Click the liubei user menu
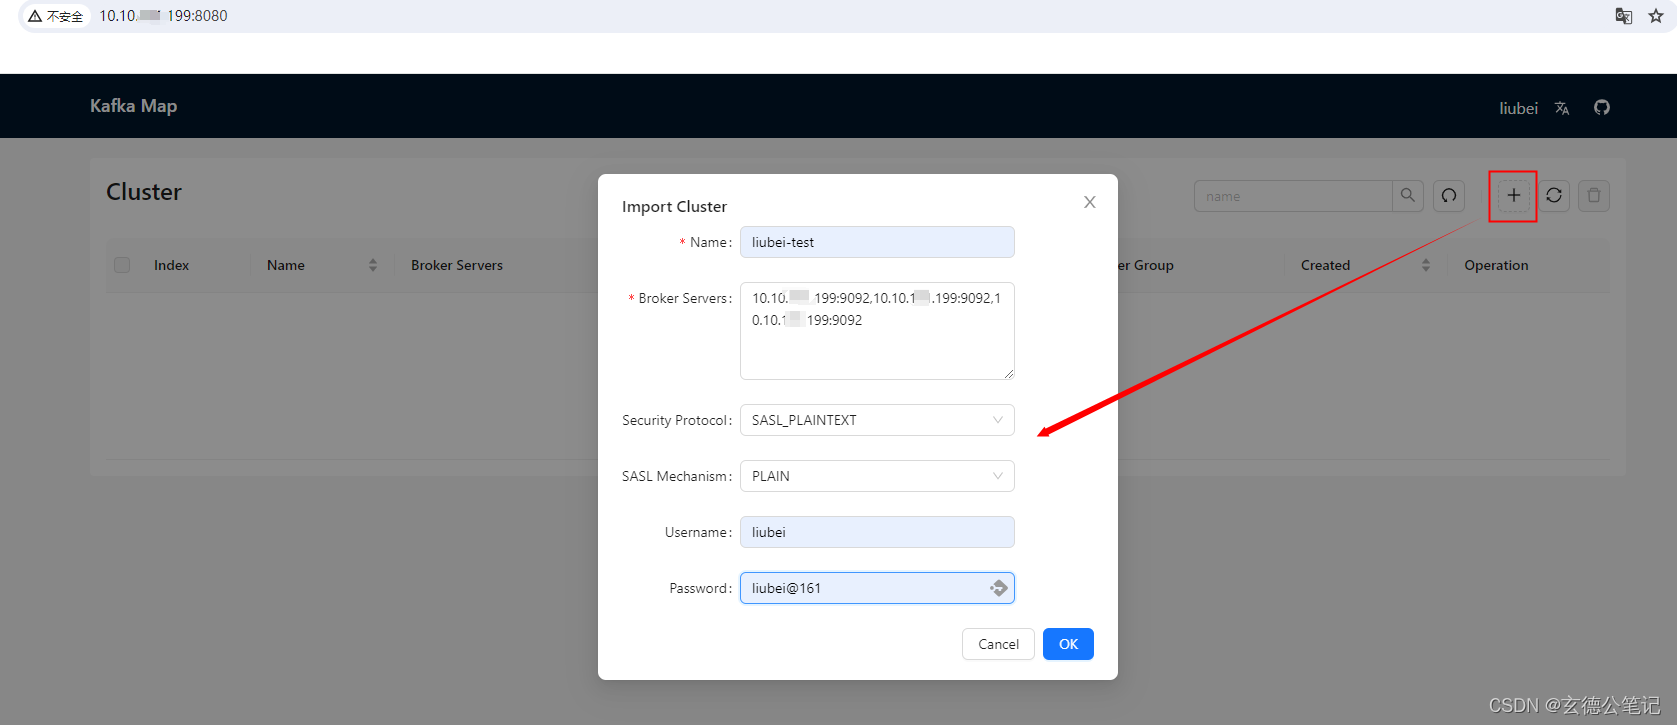The width and height of the screenshot is (1677, 725). click(x=1518, y=108)
